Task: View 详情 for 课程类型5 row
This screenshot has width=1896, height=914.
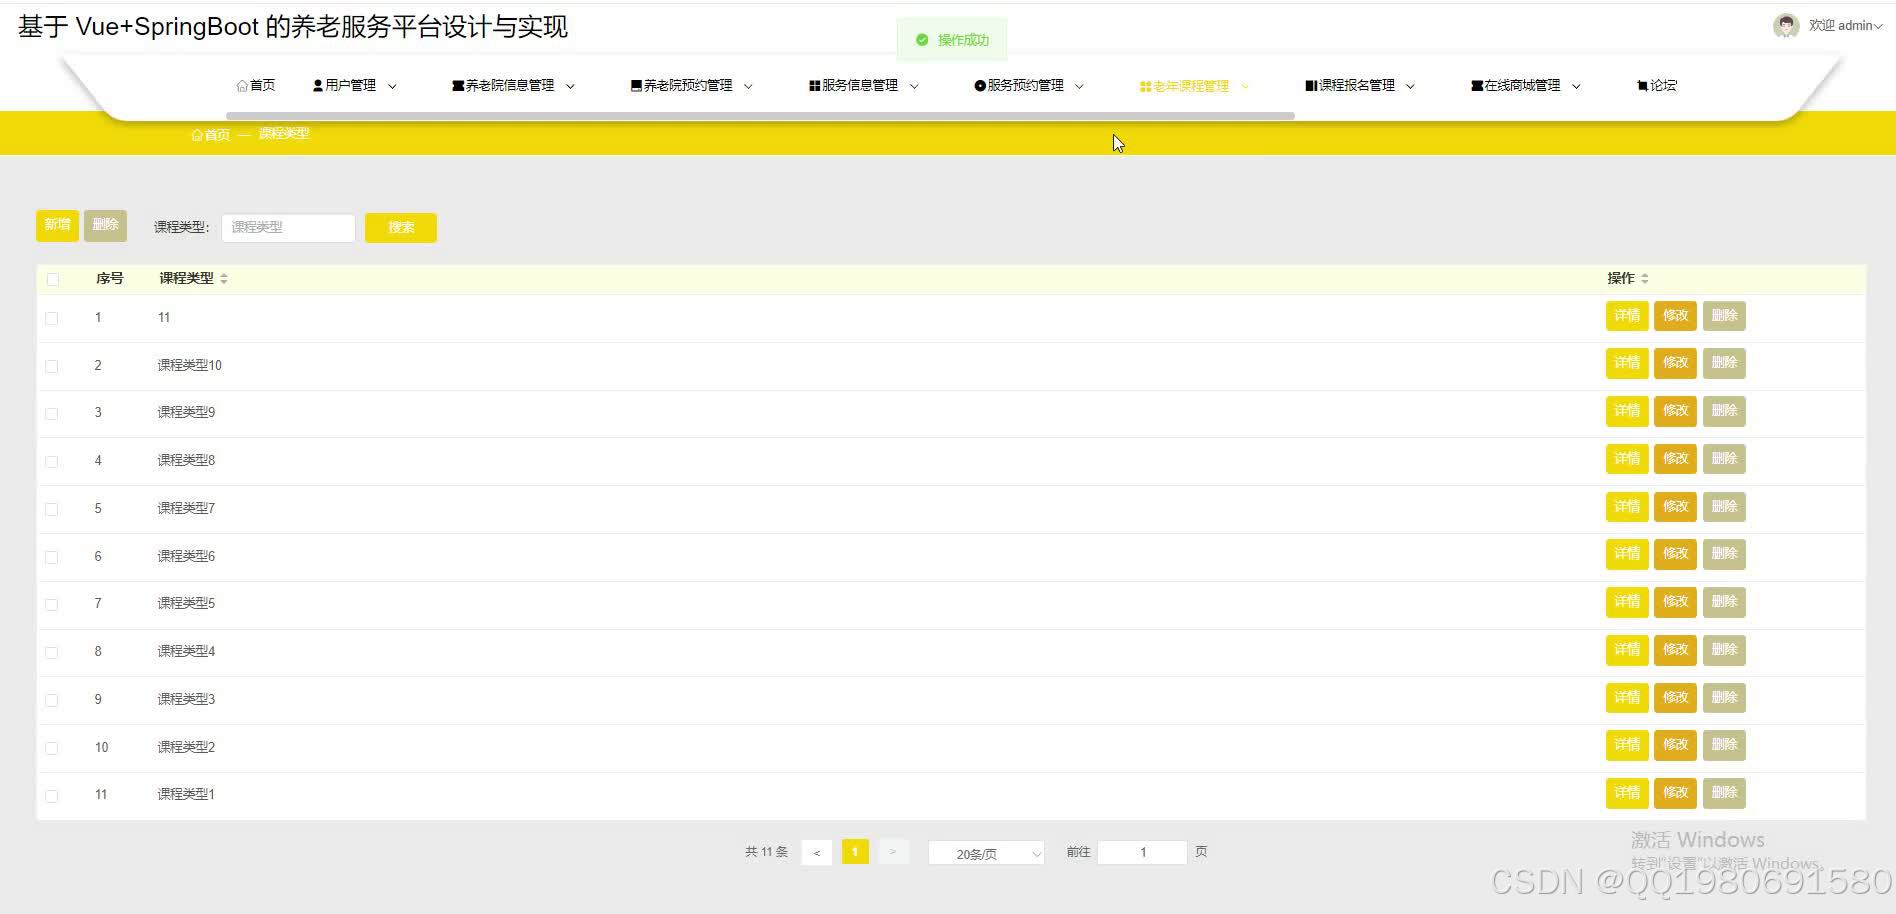Action: click(1627, 602)
